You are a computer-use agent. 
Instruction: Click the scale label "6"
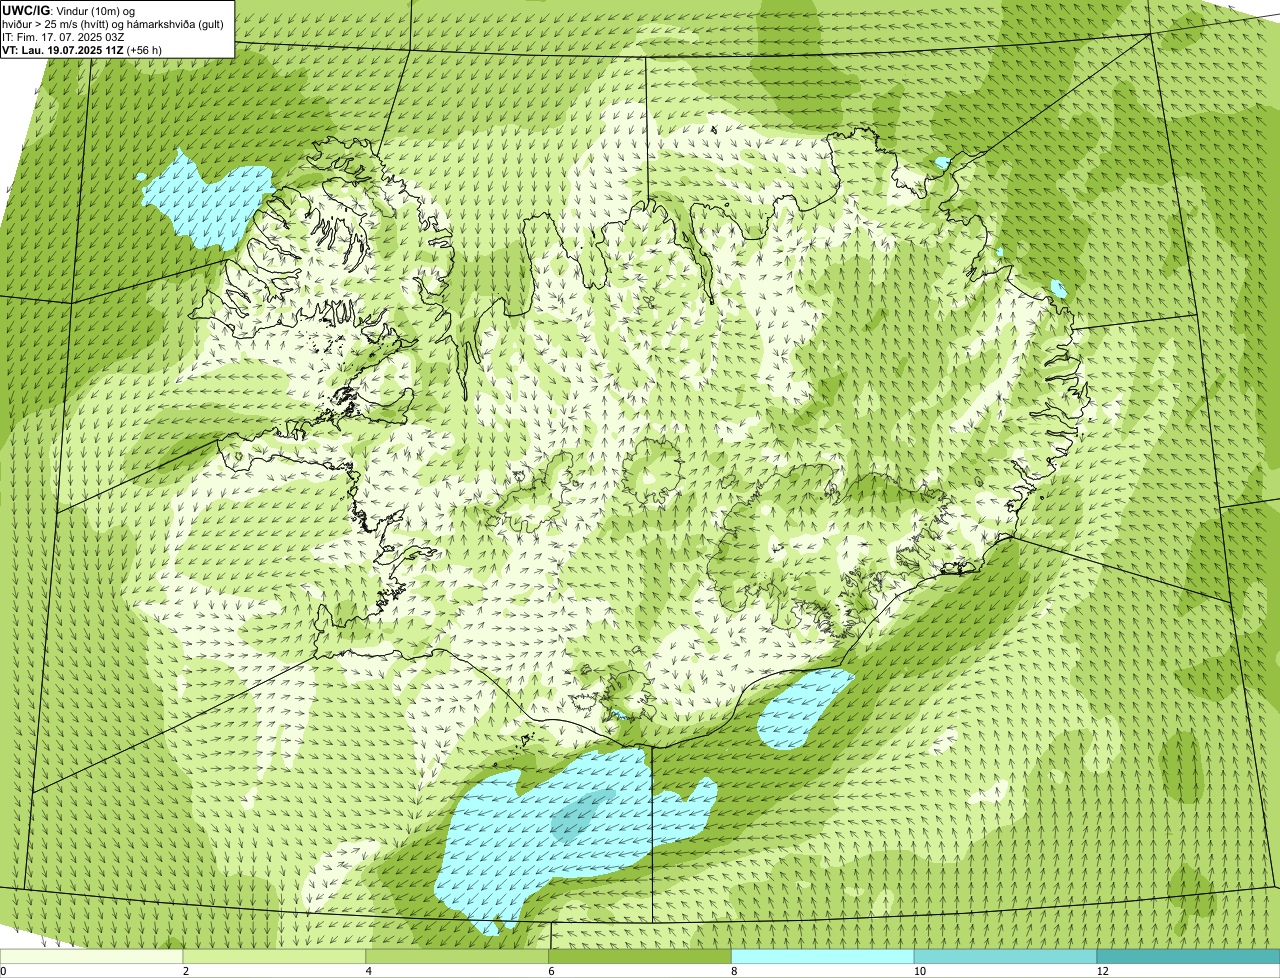[x=552, y=971]
